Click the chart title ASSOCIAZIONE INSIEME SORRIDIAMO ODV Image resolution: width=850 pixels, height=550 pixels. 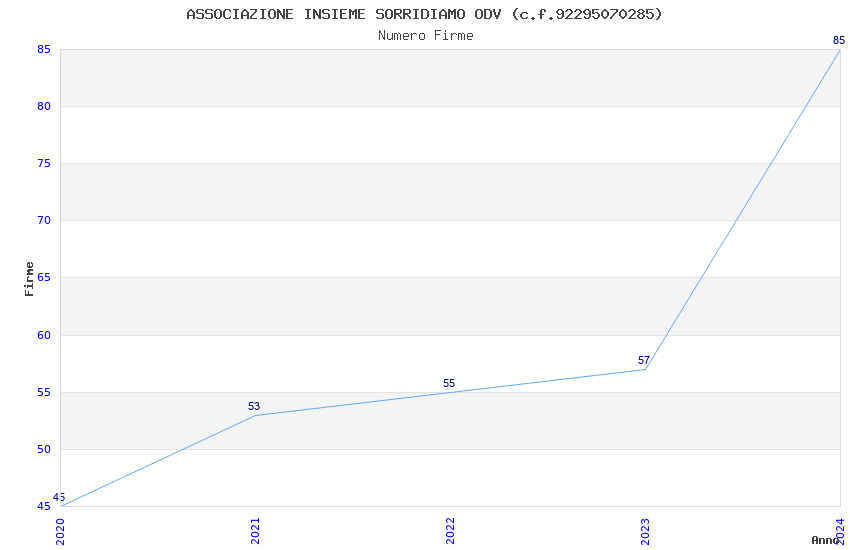pyautogui.click(x=424, y=15)
